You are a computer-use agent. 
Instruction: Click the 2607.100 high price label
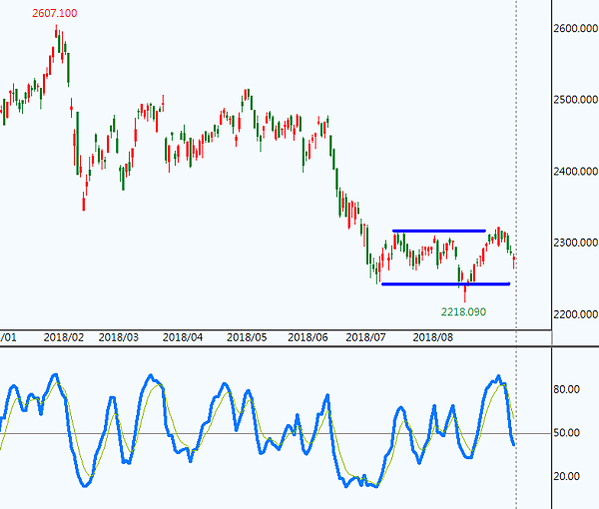(x=55, y=13)
